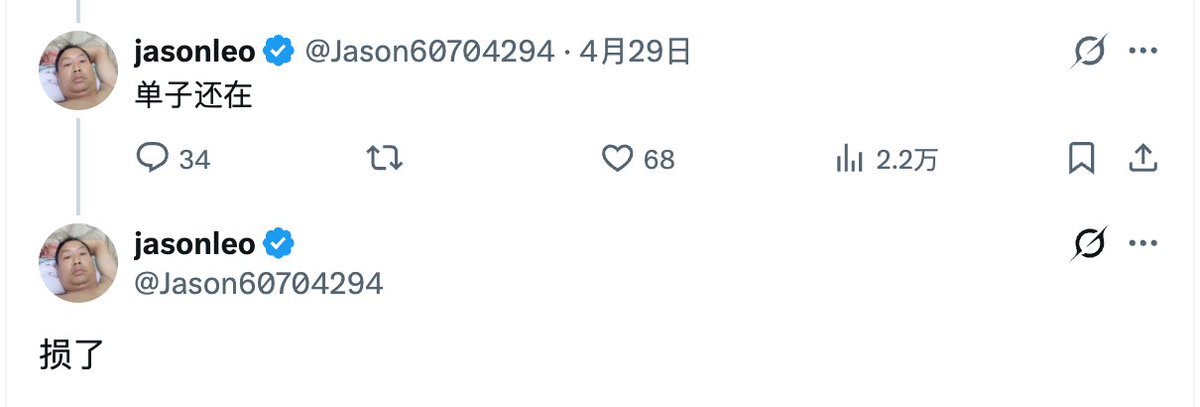Click jasonleo name on the 4月29日 tweet
The height and width of the screenshot is (407, 1200).
[194, 51]
